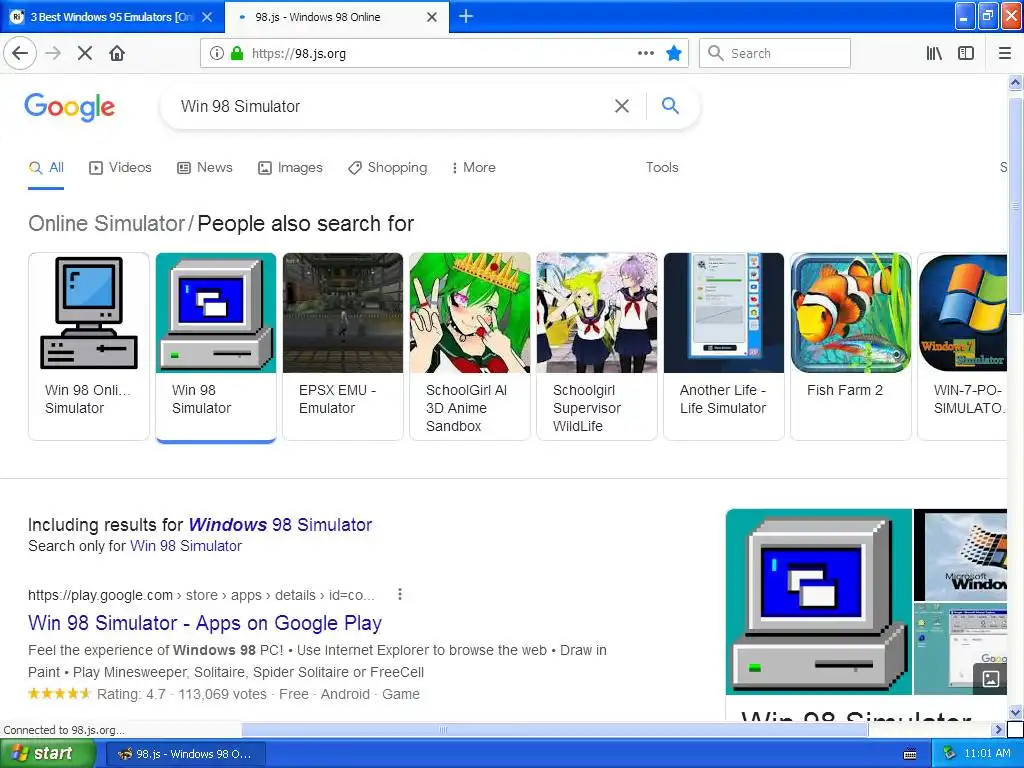Toggle the browser sidebar

point(966,54)
